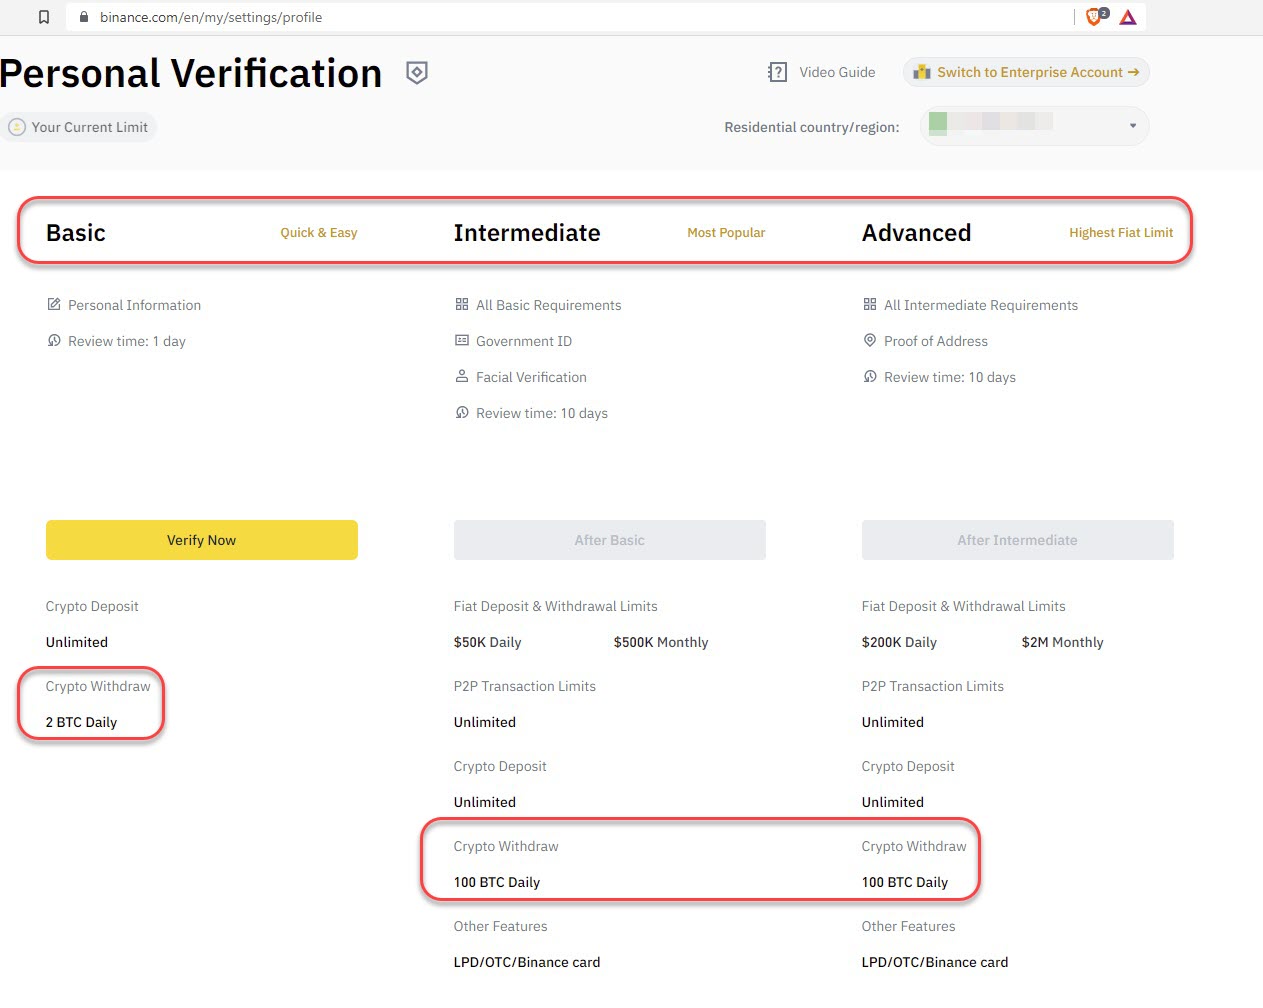Viewport: 1263px width, 1008px height.
Task: Click All Basic Requirements text
Action: [549, 305]
